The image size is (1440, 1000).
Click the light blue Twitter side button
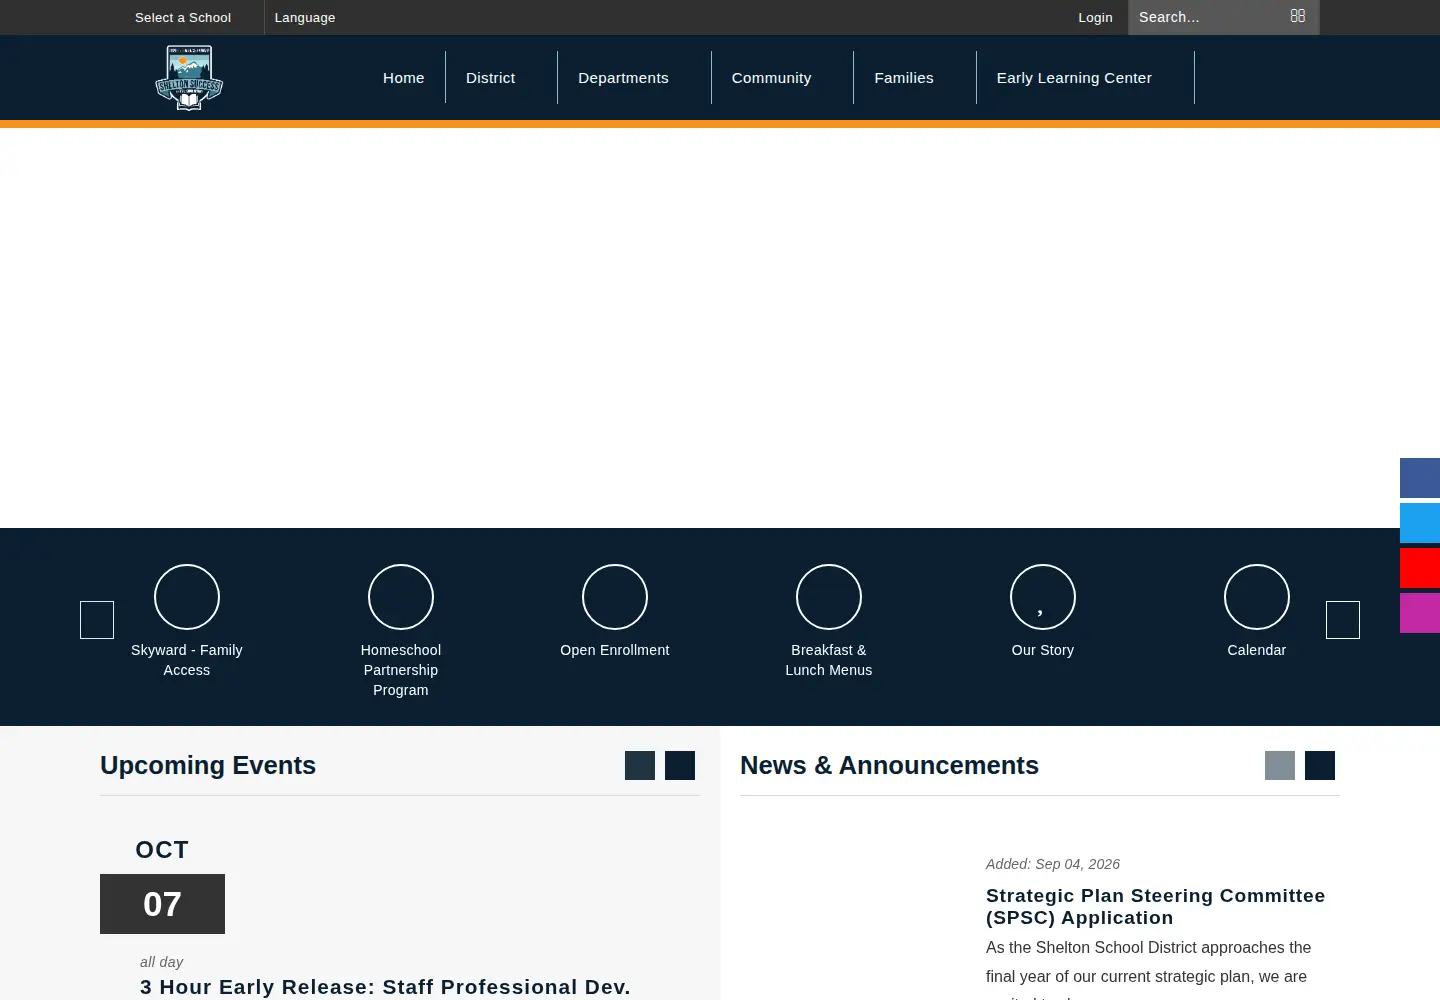click(1420, 523)
